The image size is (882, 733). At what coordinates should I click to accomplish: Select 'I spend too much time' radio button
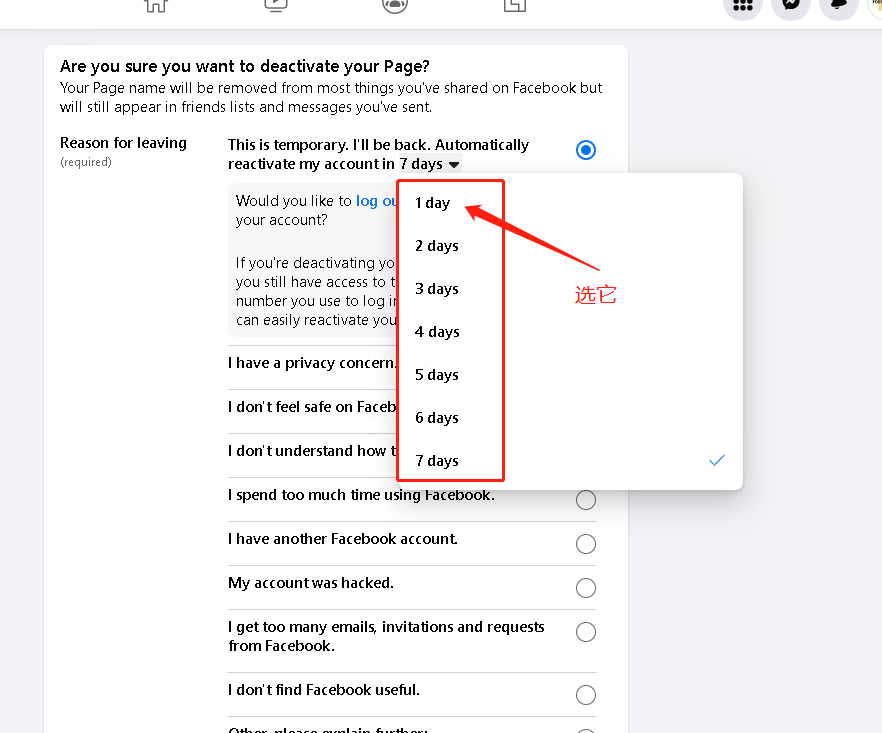tap(586, 500)
